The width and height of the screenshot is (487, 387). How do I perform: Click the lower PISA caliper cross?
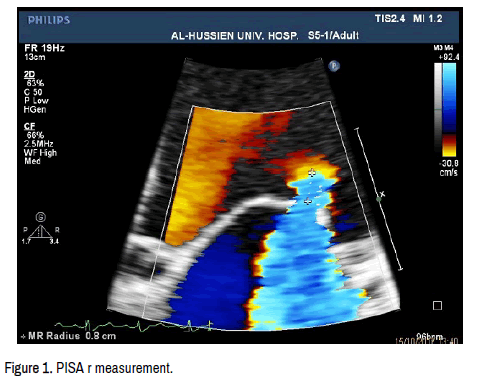[308, 201]
